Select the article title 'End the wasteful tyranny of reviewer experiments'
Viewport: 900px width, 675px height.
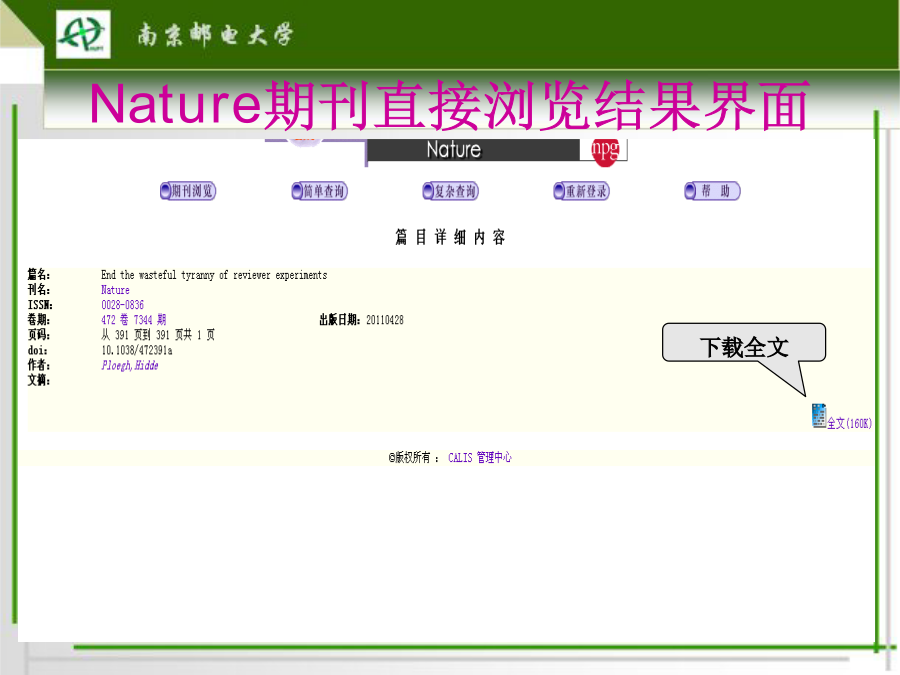coord(214,275)
